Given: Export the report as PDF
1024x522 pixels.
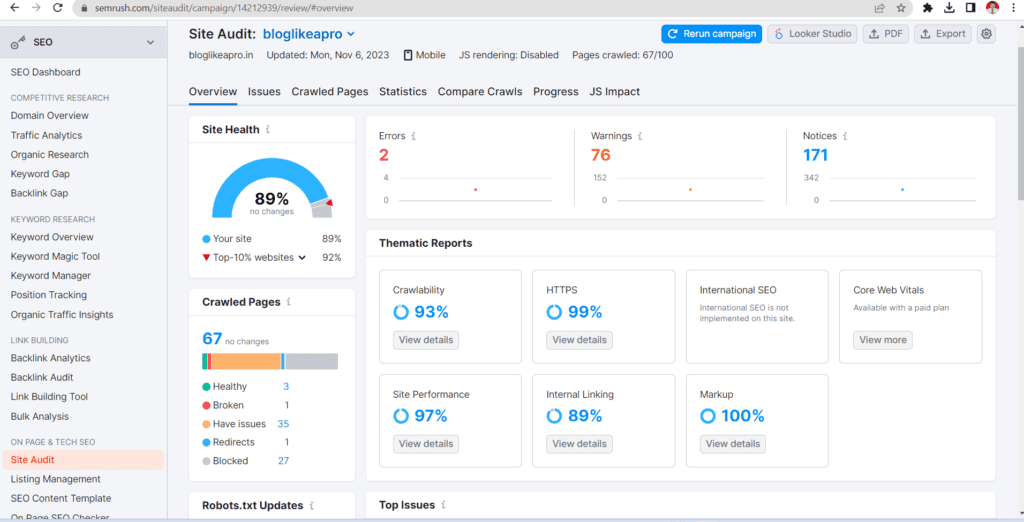Looking at the screenshot, I should click(886, 34).
